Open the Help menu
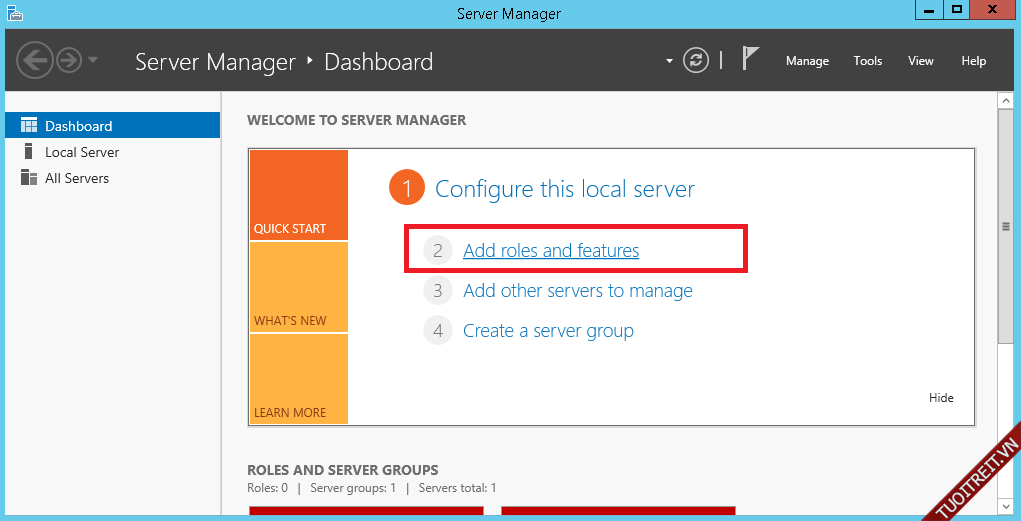This screenshot has width=1021, height=521. (973, 61)
